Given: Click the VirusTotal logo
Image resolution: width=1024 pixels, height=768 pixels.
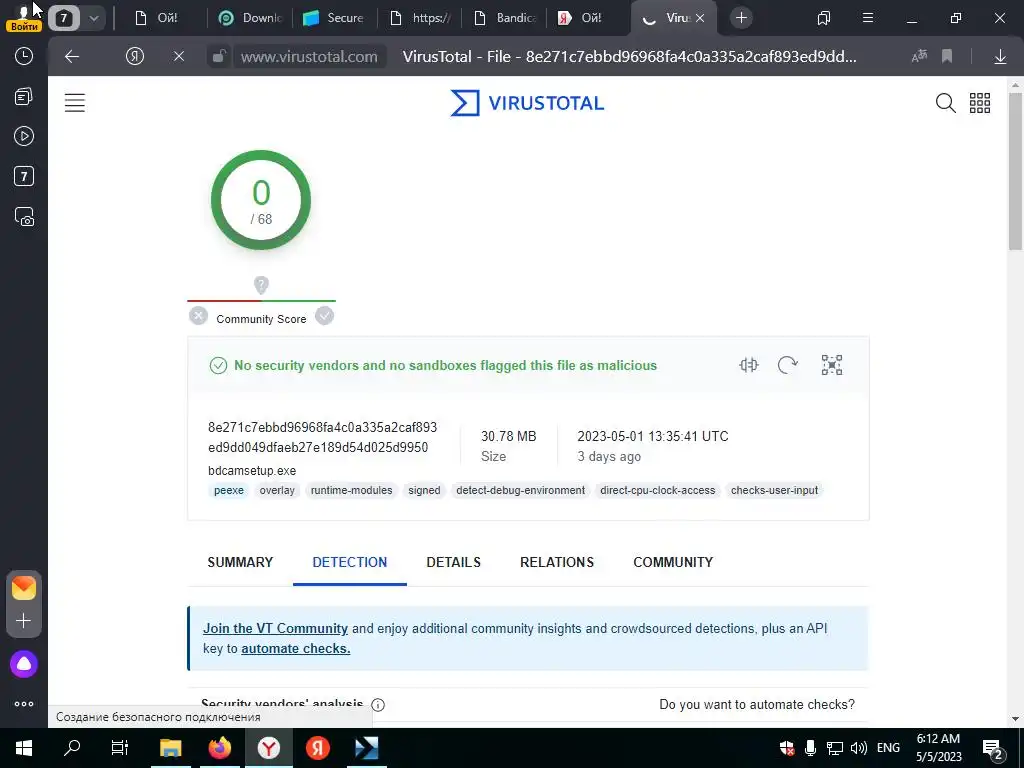Looking at the screenshot, I should 527,103.
